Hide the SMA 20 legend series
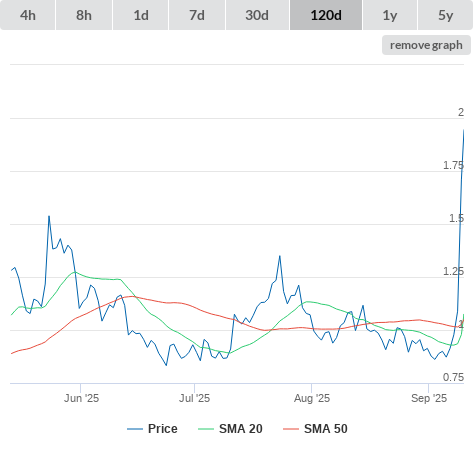Image resolution: width=474 pixels, height=455 pixels. pyautogui.click(x=241, y=429)
